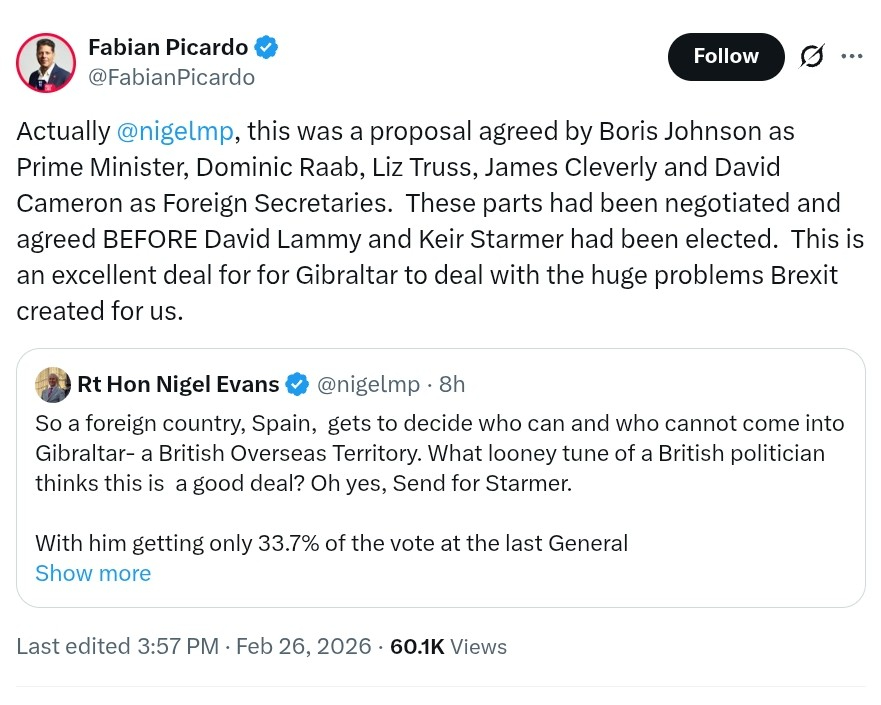Viewport: 881px width, 705px height.
Task: Click the @FabianPicardo handle
Action: coord(171,77)
